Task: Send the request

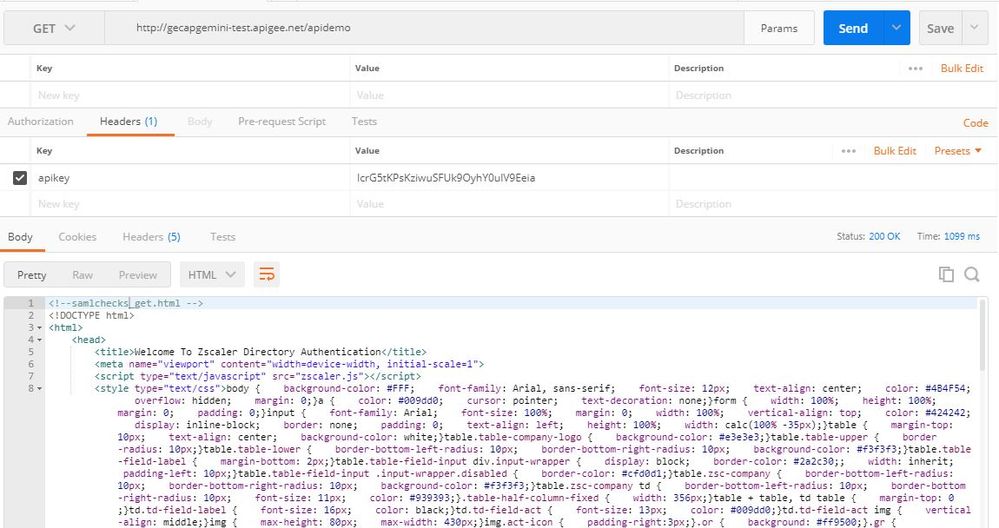Action: [x=853, y=28]
